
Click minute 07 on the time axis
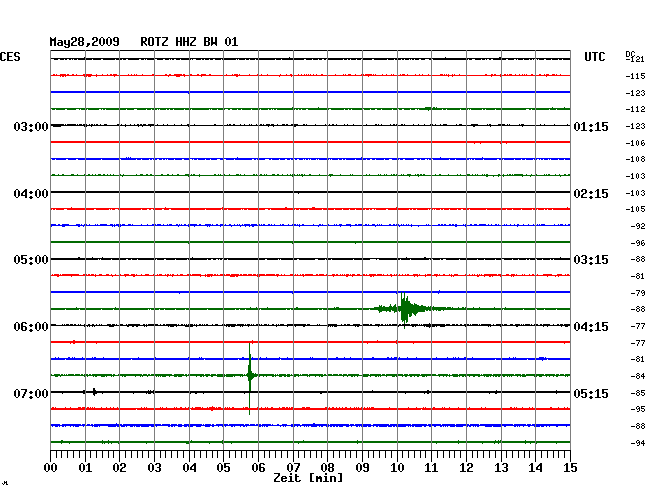tap(293, 467)
